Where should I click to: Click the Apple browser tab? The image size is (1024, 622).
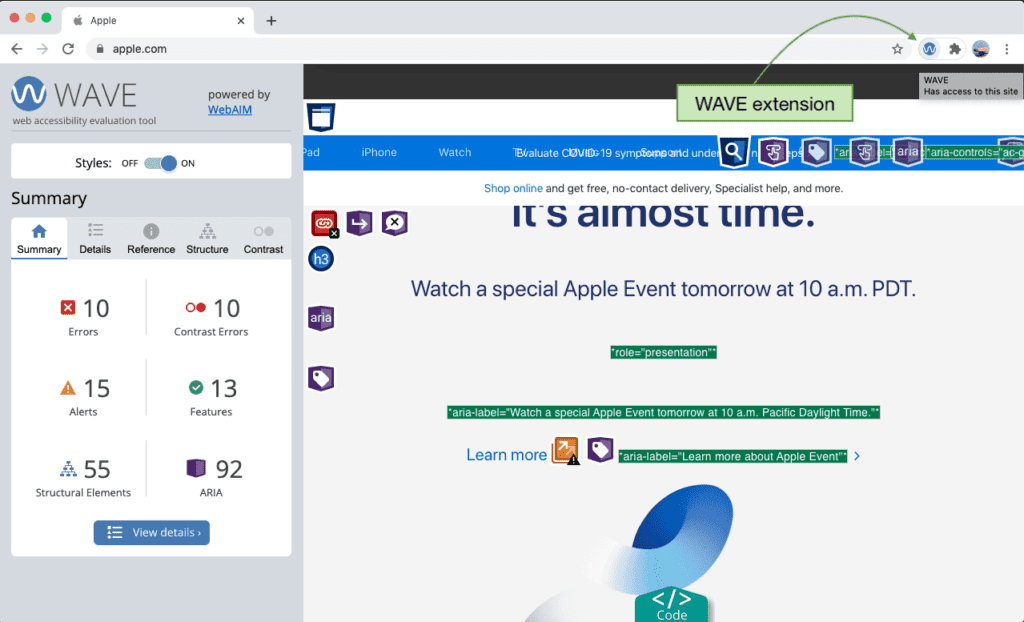tap(157, 21)
